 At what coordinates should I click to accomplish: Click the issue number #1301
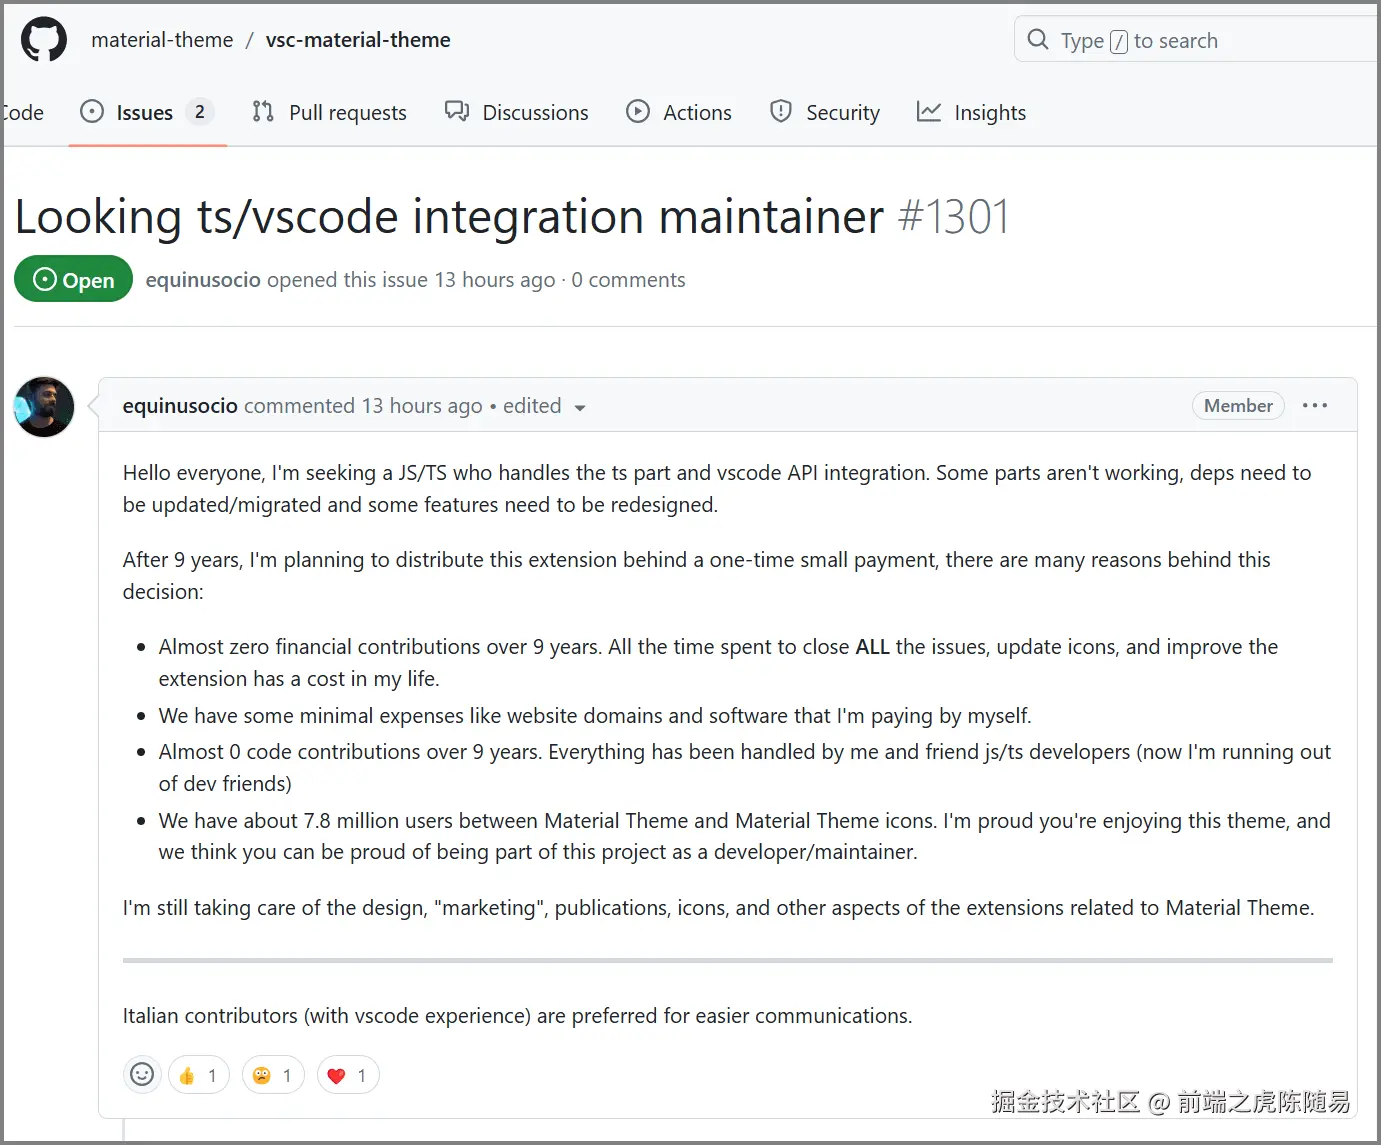tap(954, 217)
